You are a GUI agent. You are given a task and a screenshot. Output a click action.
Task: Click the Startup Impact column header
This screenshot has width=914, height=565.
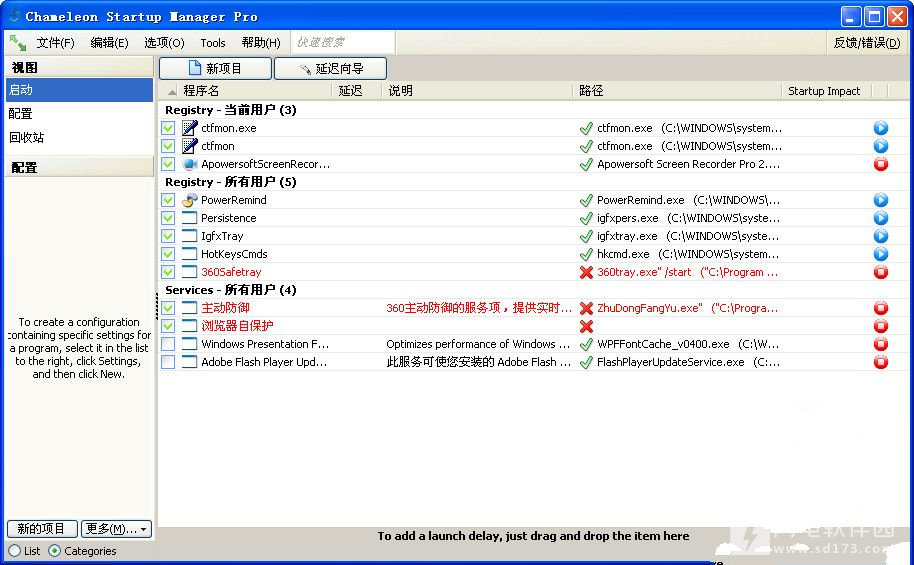826,91
